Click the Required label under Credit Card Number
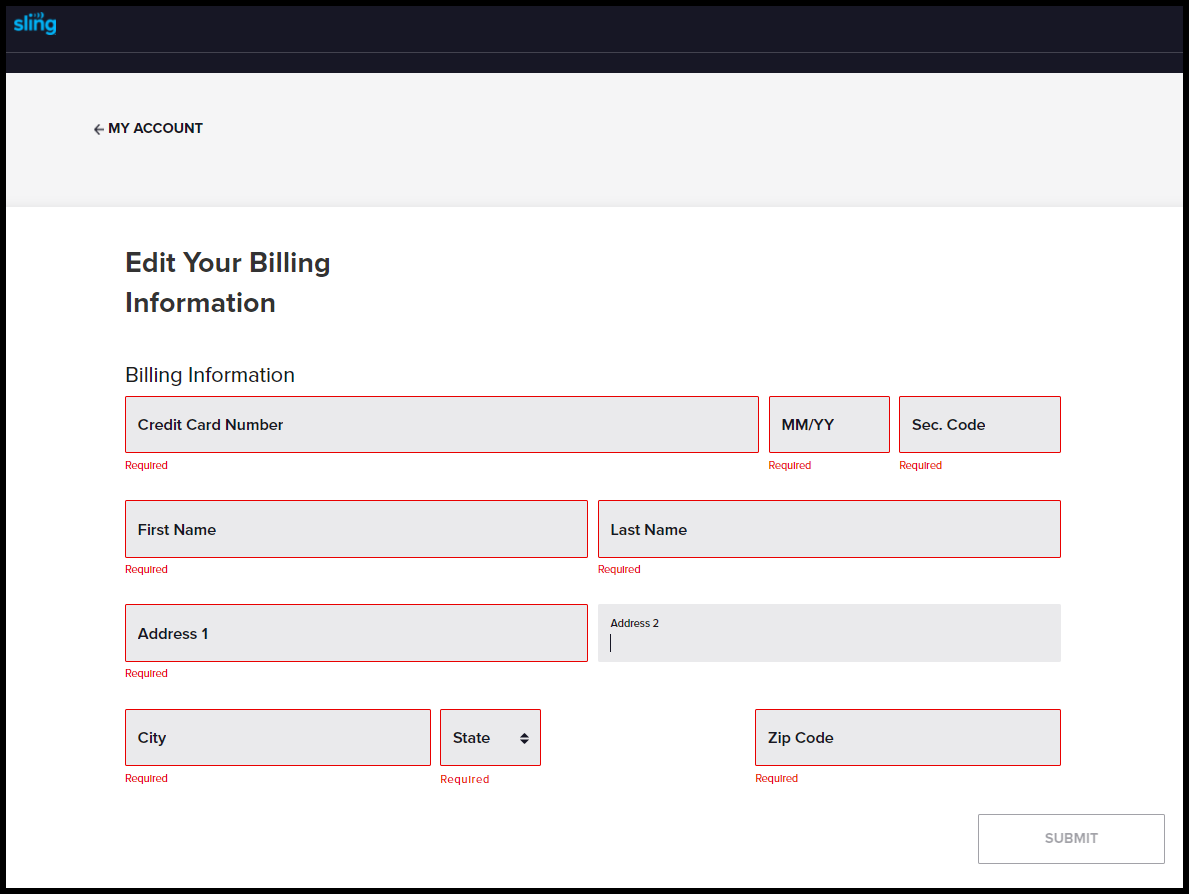Viewport: 1189px width, 894px height. 146,465
